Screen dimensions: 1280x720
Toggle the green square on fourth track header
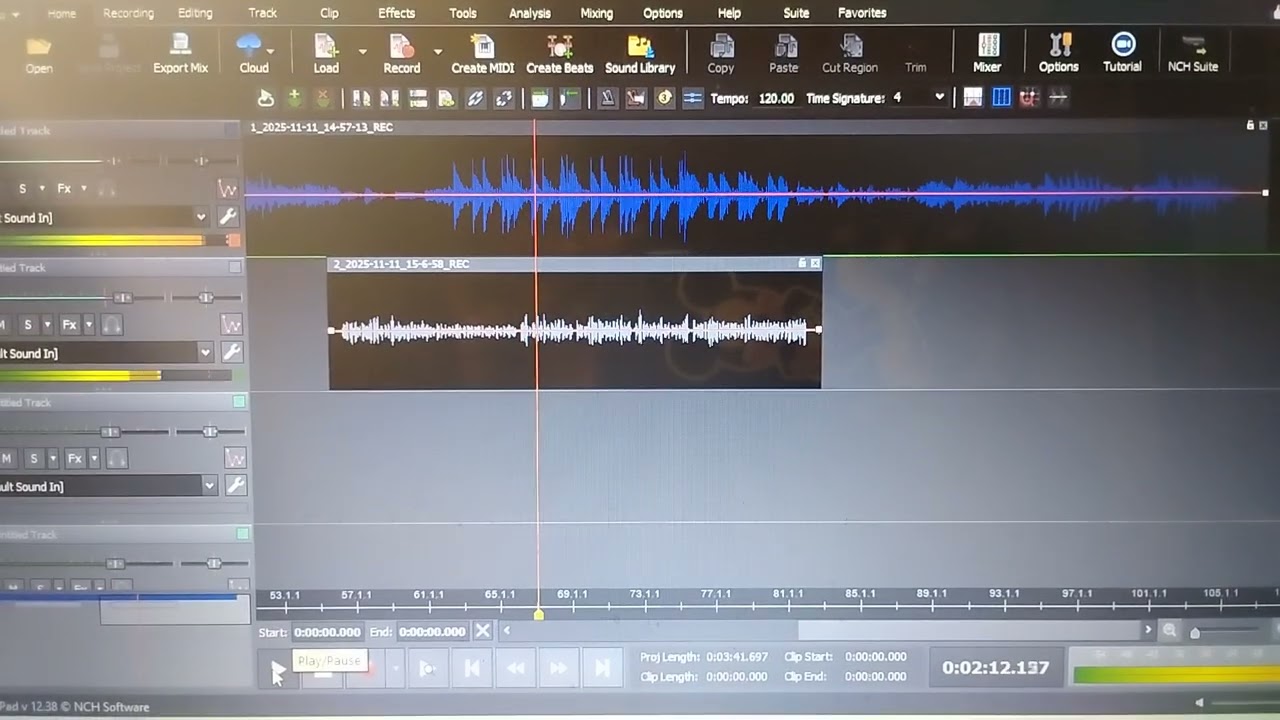[x=242, y=534]
